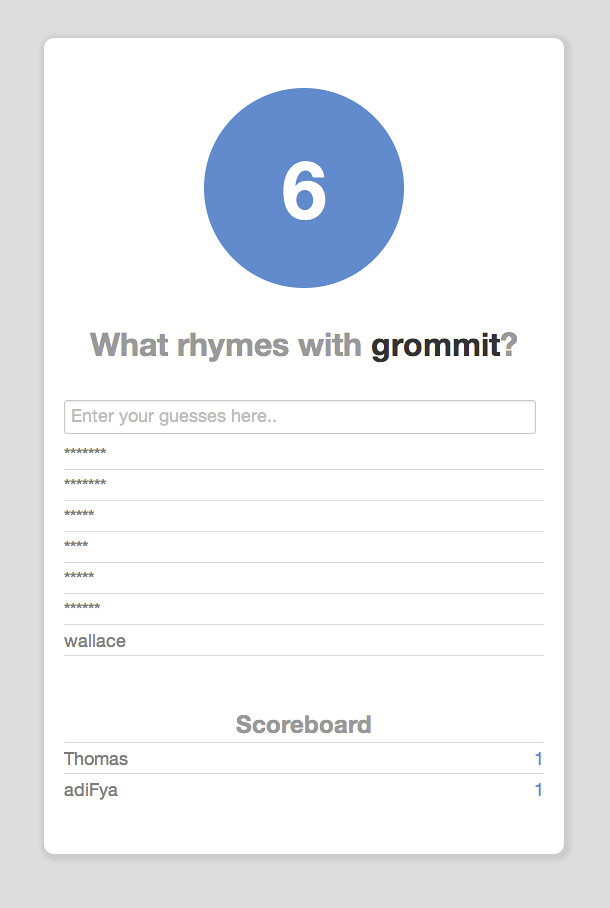Select Thomas on the scoreboard
The image size is (610, 908).
[x=95, y=758]
